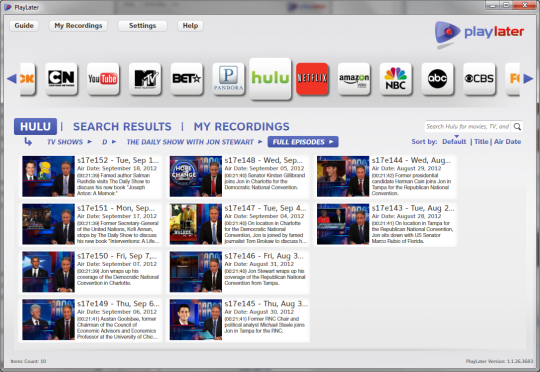Open the Pandora channel icon
The height and width of the screenshot is (372, 540).
click(x=228, y=79)
